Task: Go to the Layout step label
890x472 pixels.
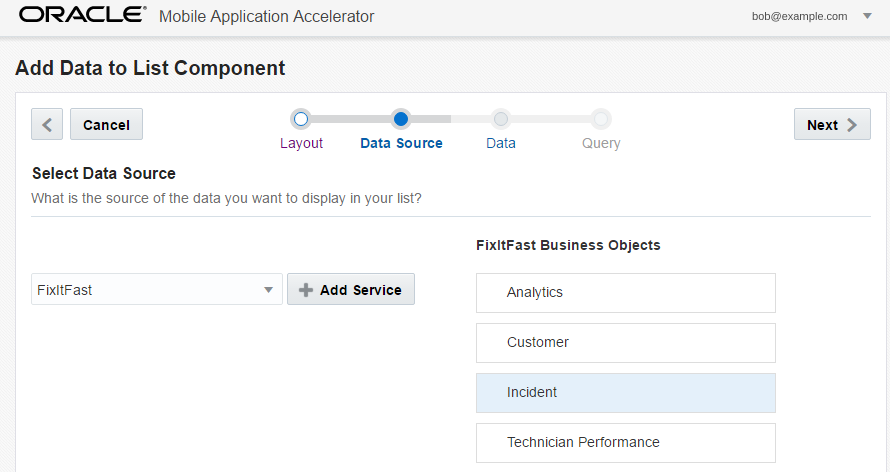Action: (301, 143)
